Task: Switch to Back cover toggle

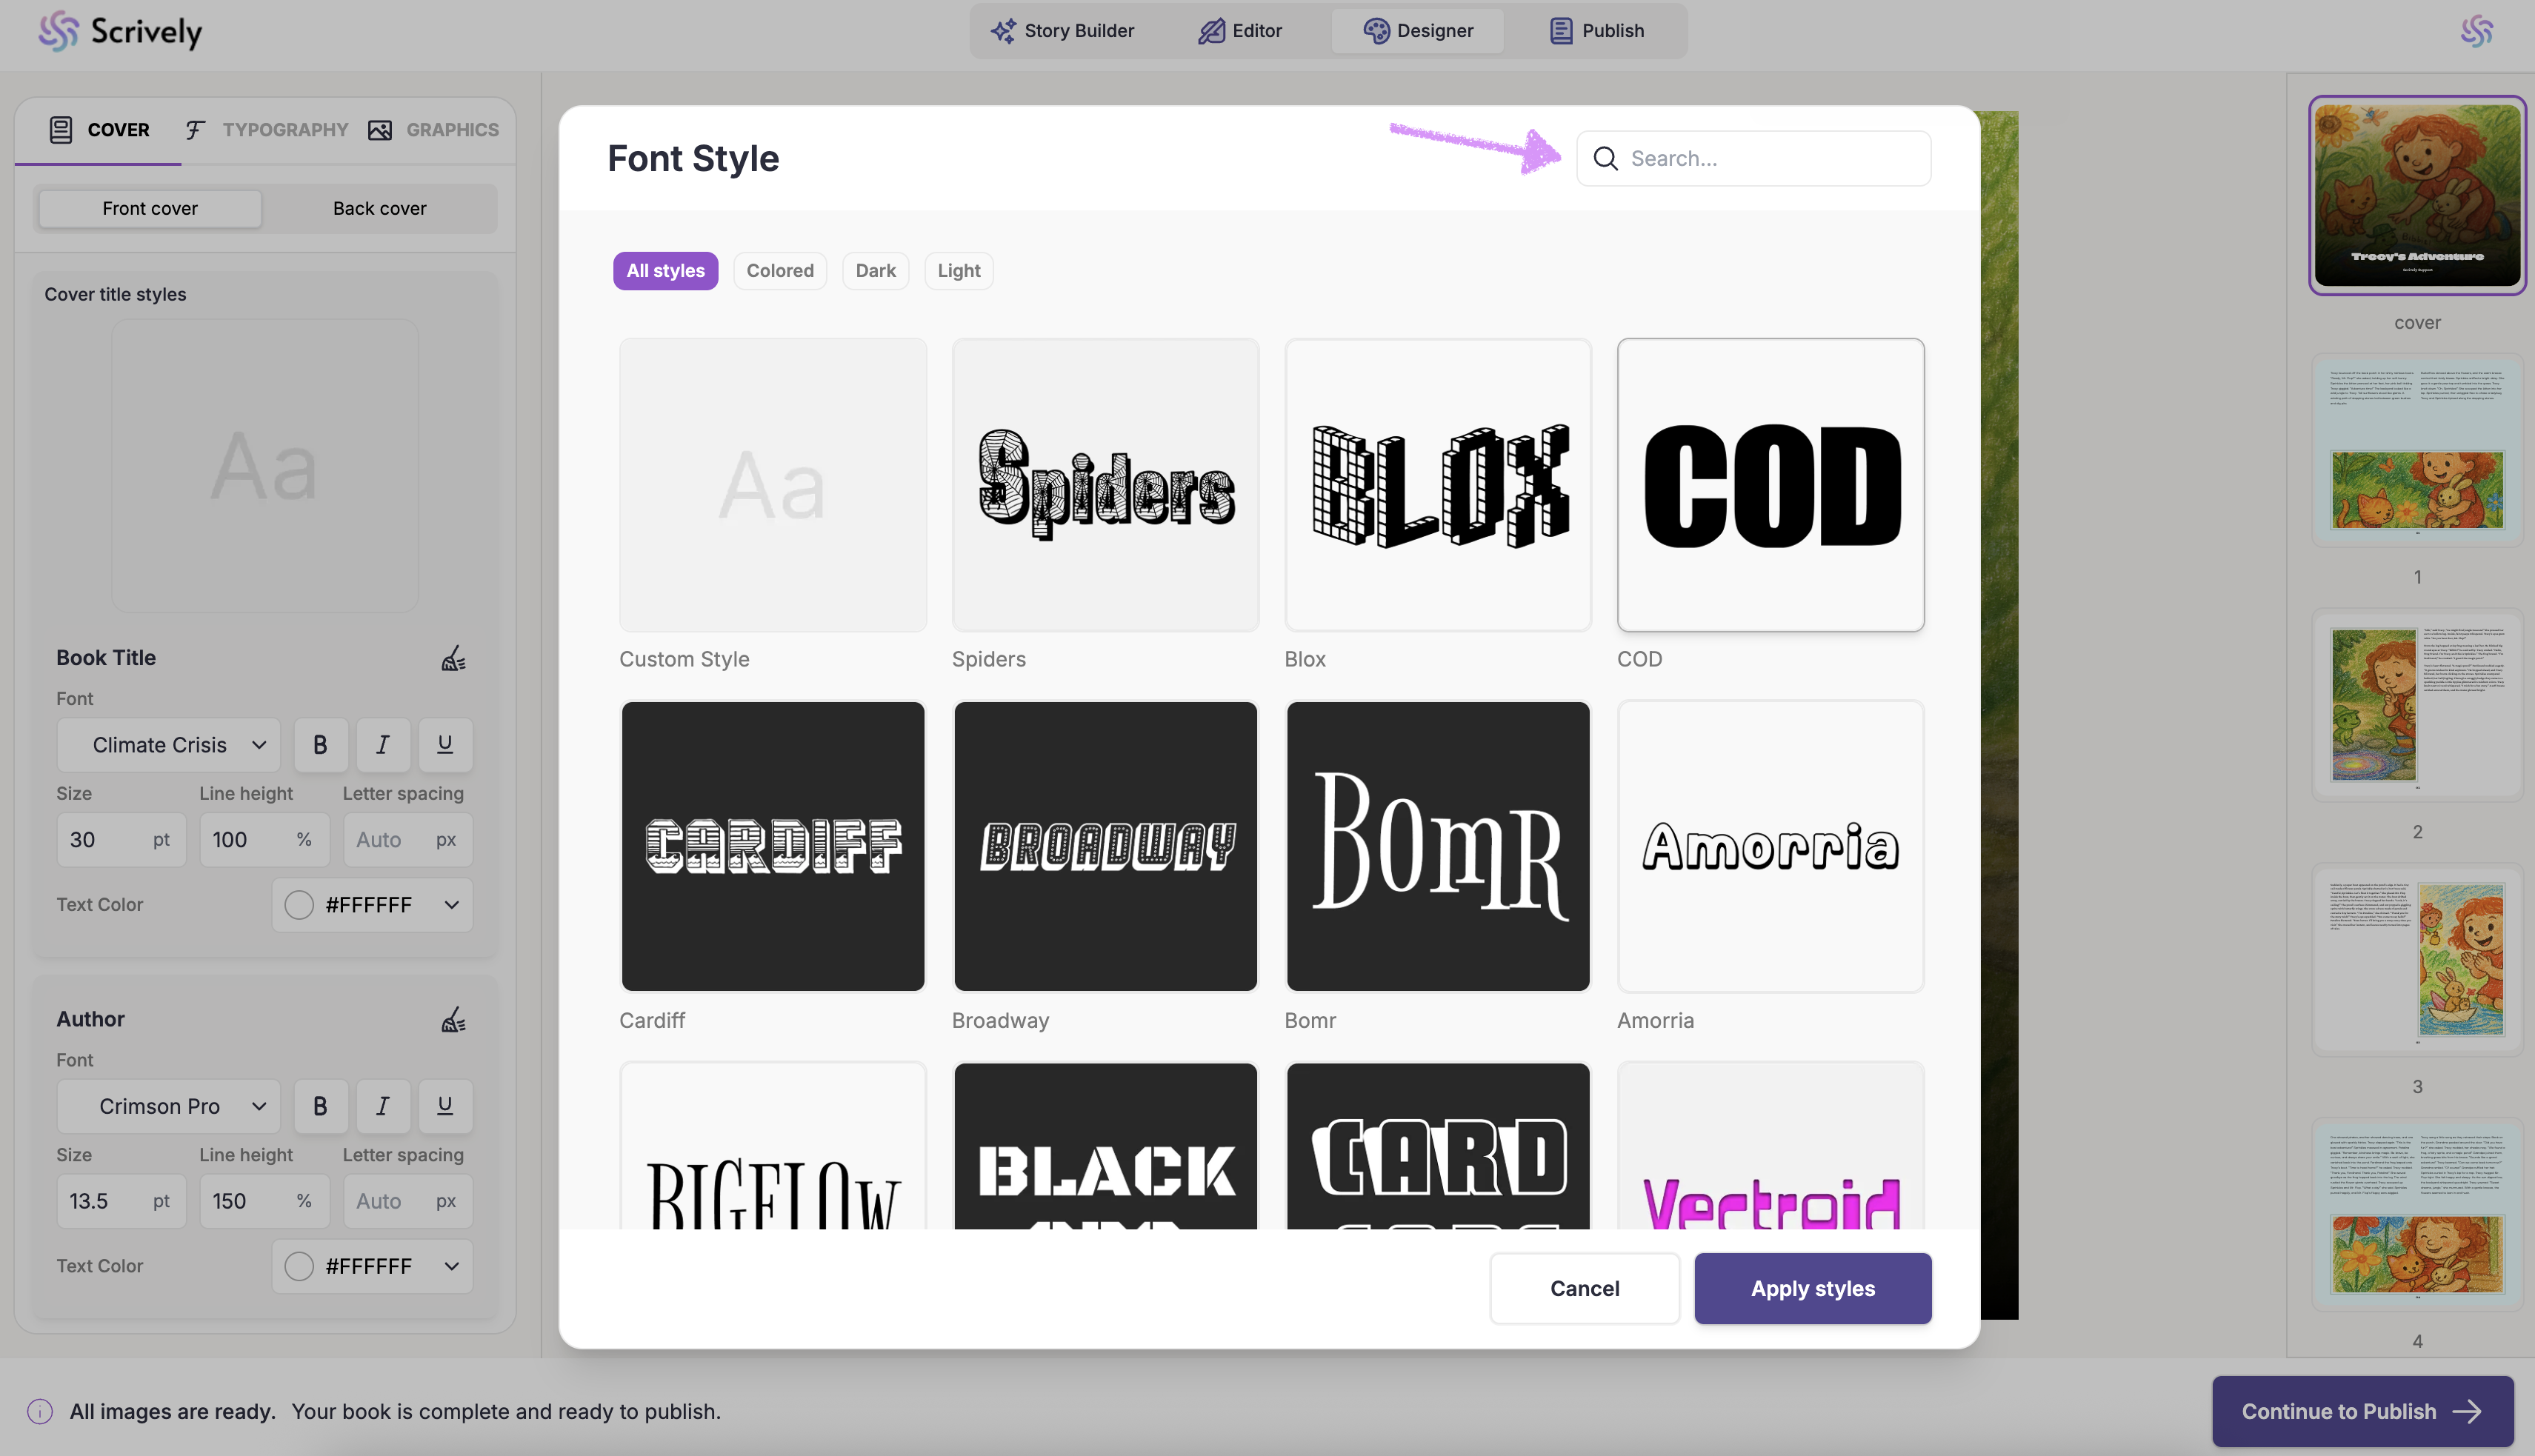Action: (379, 208)
